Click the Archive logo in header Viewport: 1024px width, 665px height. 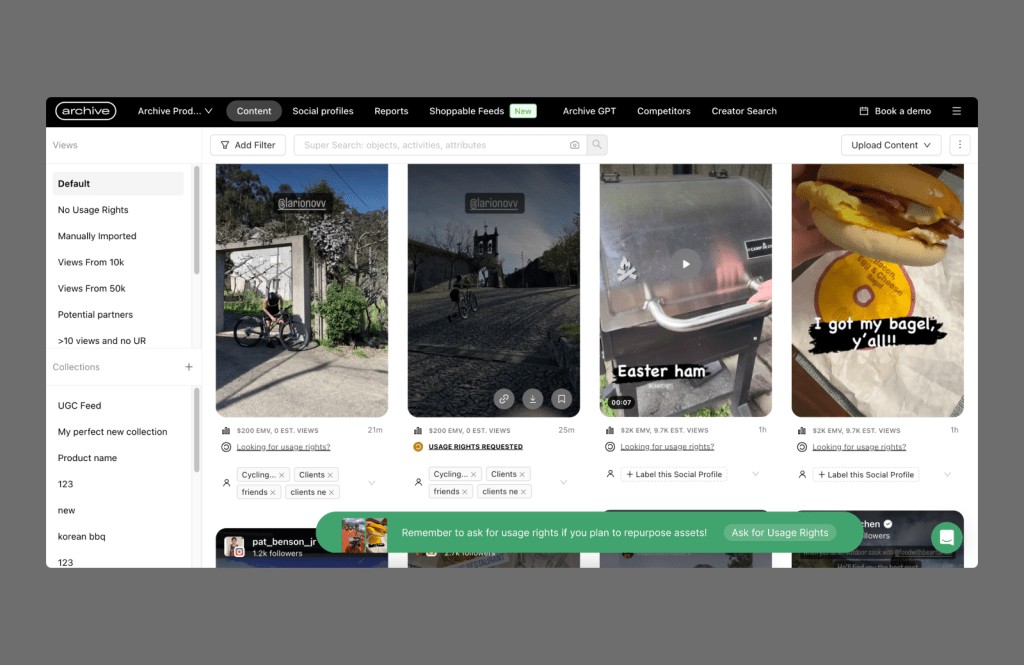pyautogui.click(x=86, y=111)
